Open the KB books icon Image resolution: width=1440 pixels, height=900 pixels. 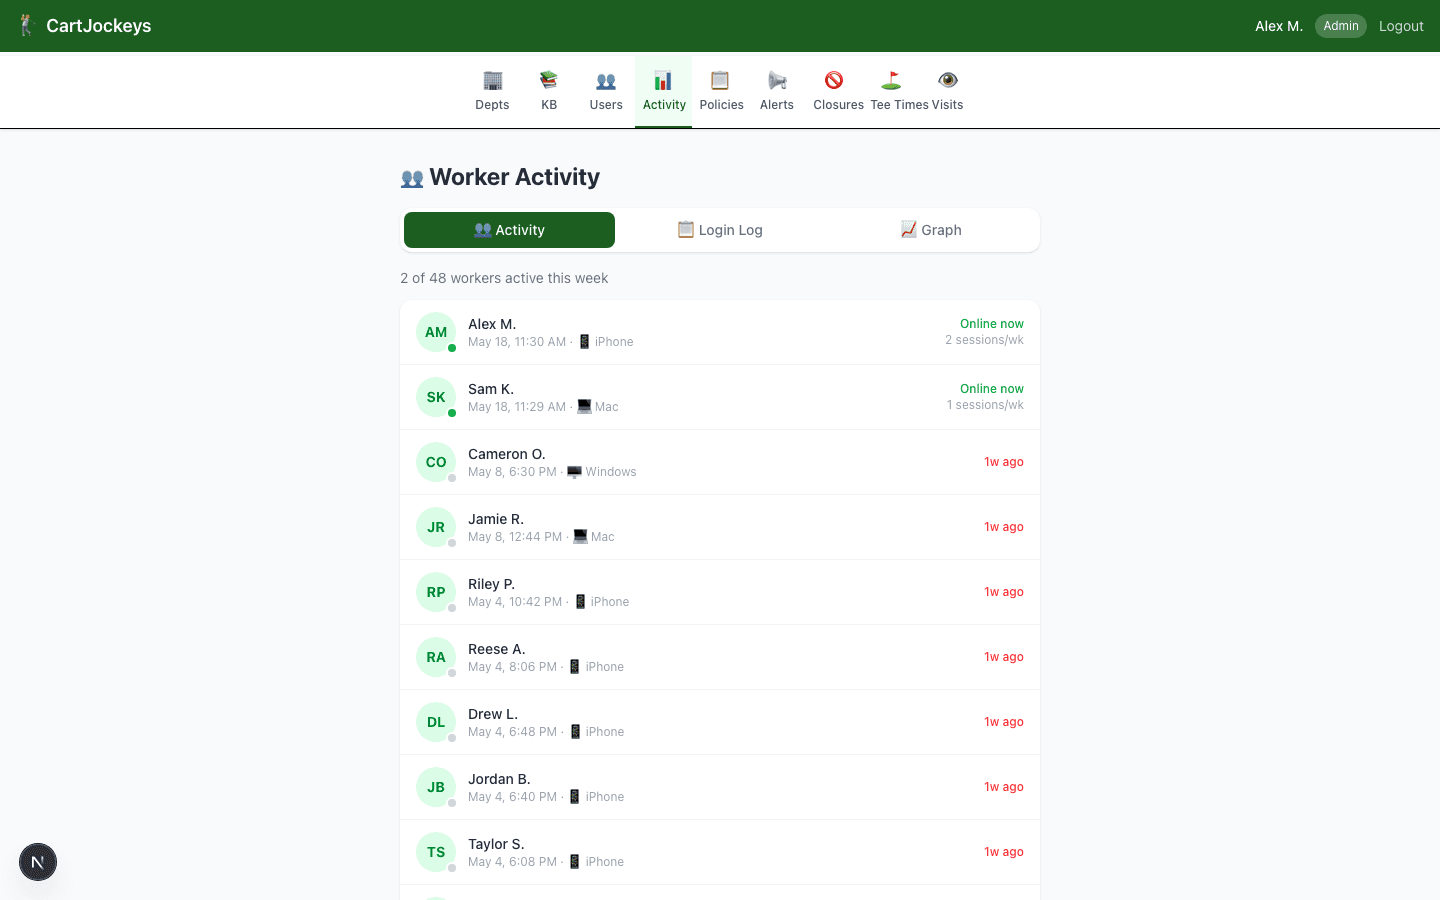(549, 80)
